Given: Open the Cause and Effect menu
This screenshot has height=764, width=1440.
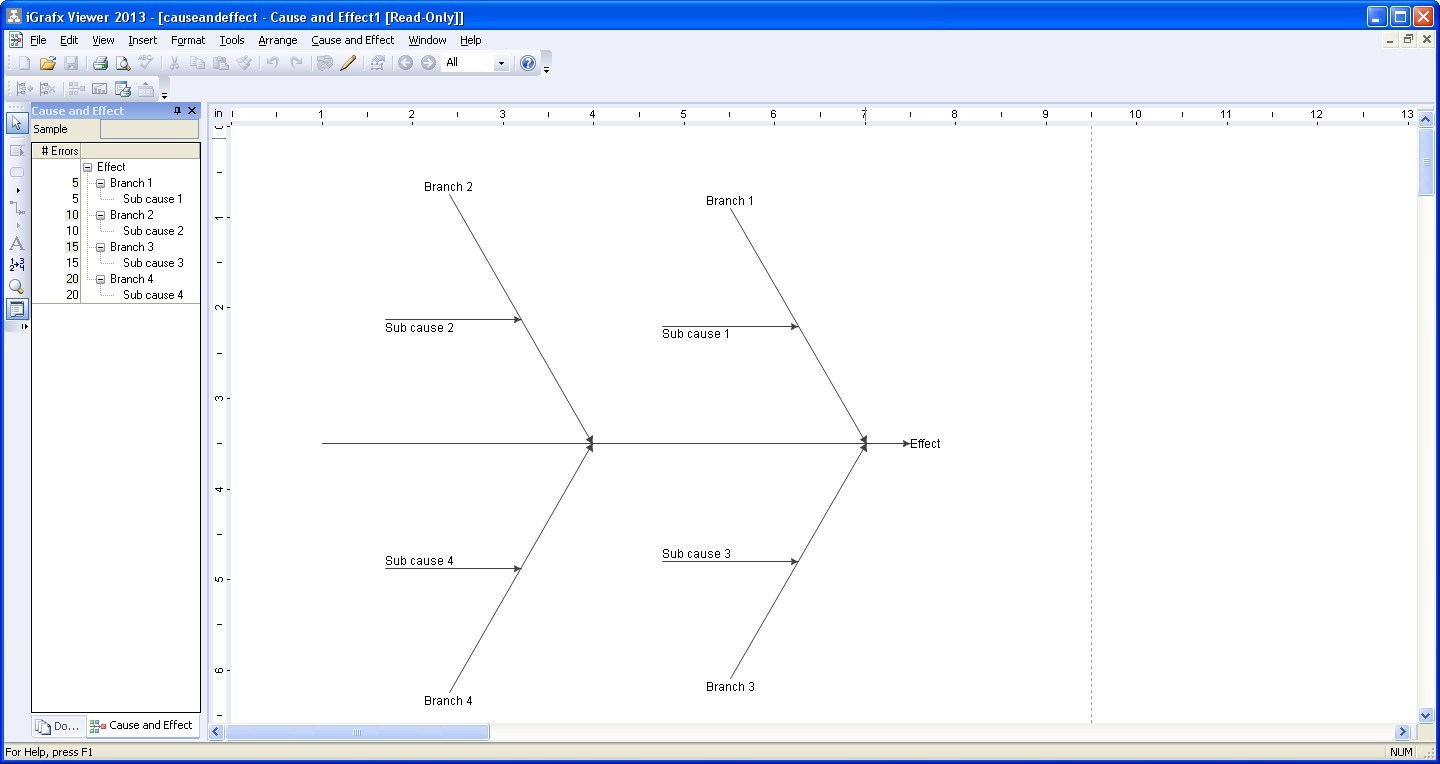Looking at the screenshot, I should point(352,40).
